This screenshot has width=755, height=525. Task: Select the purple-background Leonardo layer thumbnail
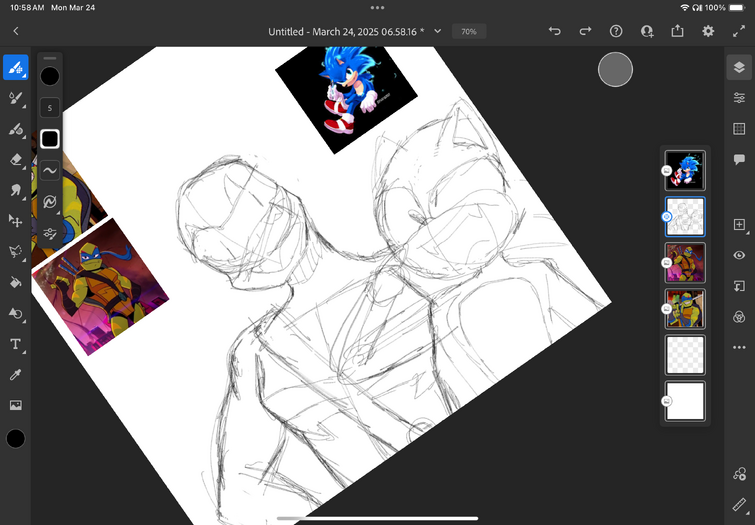click(x=685, y=262)
